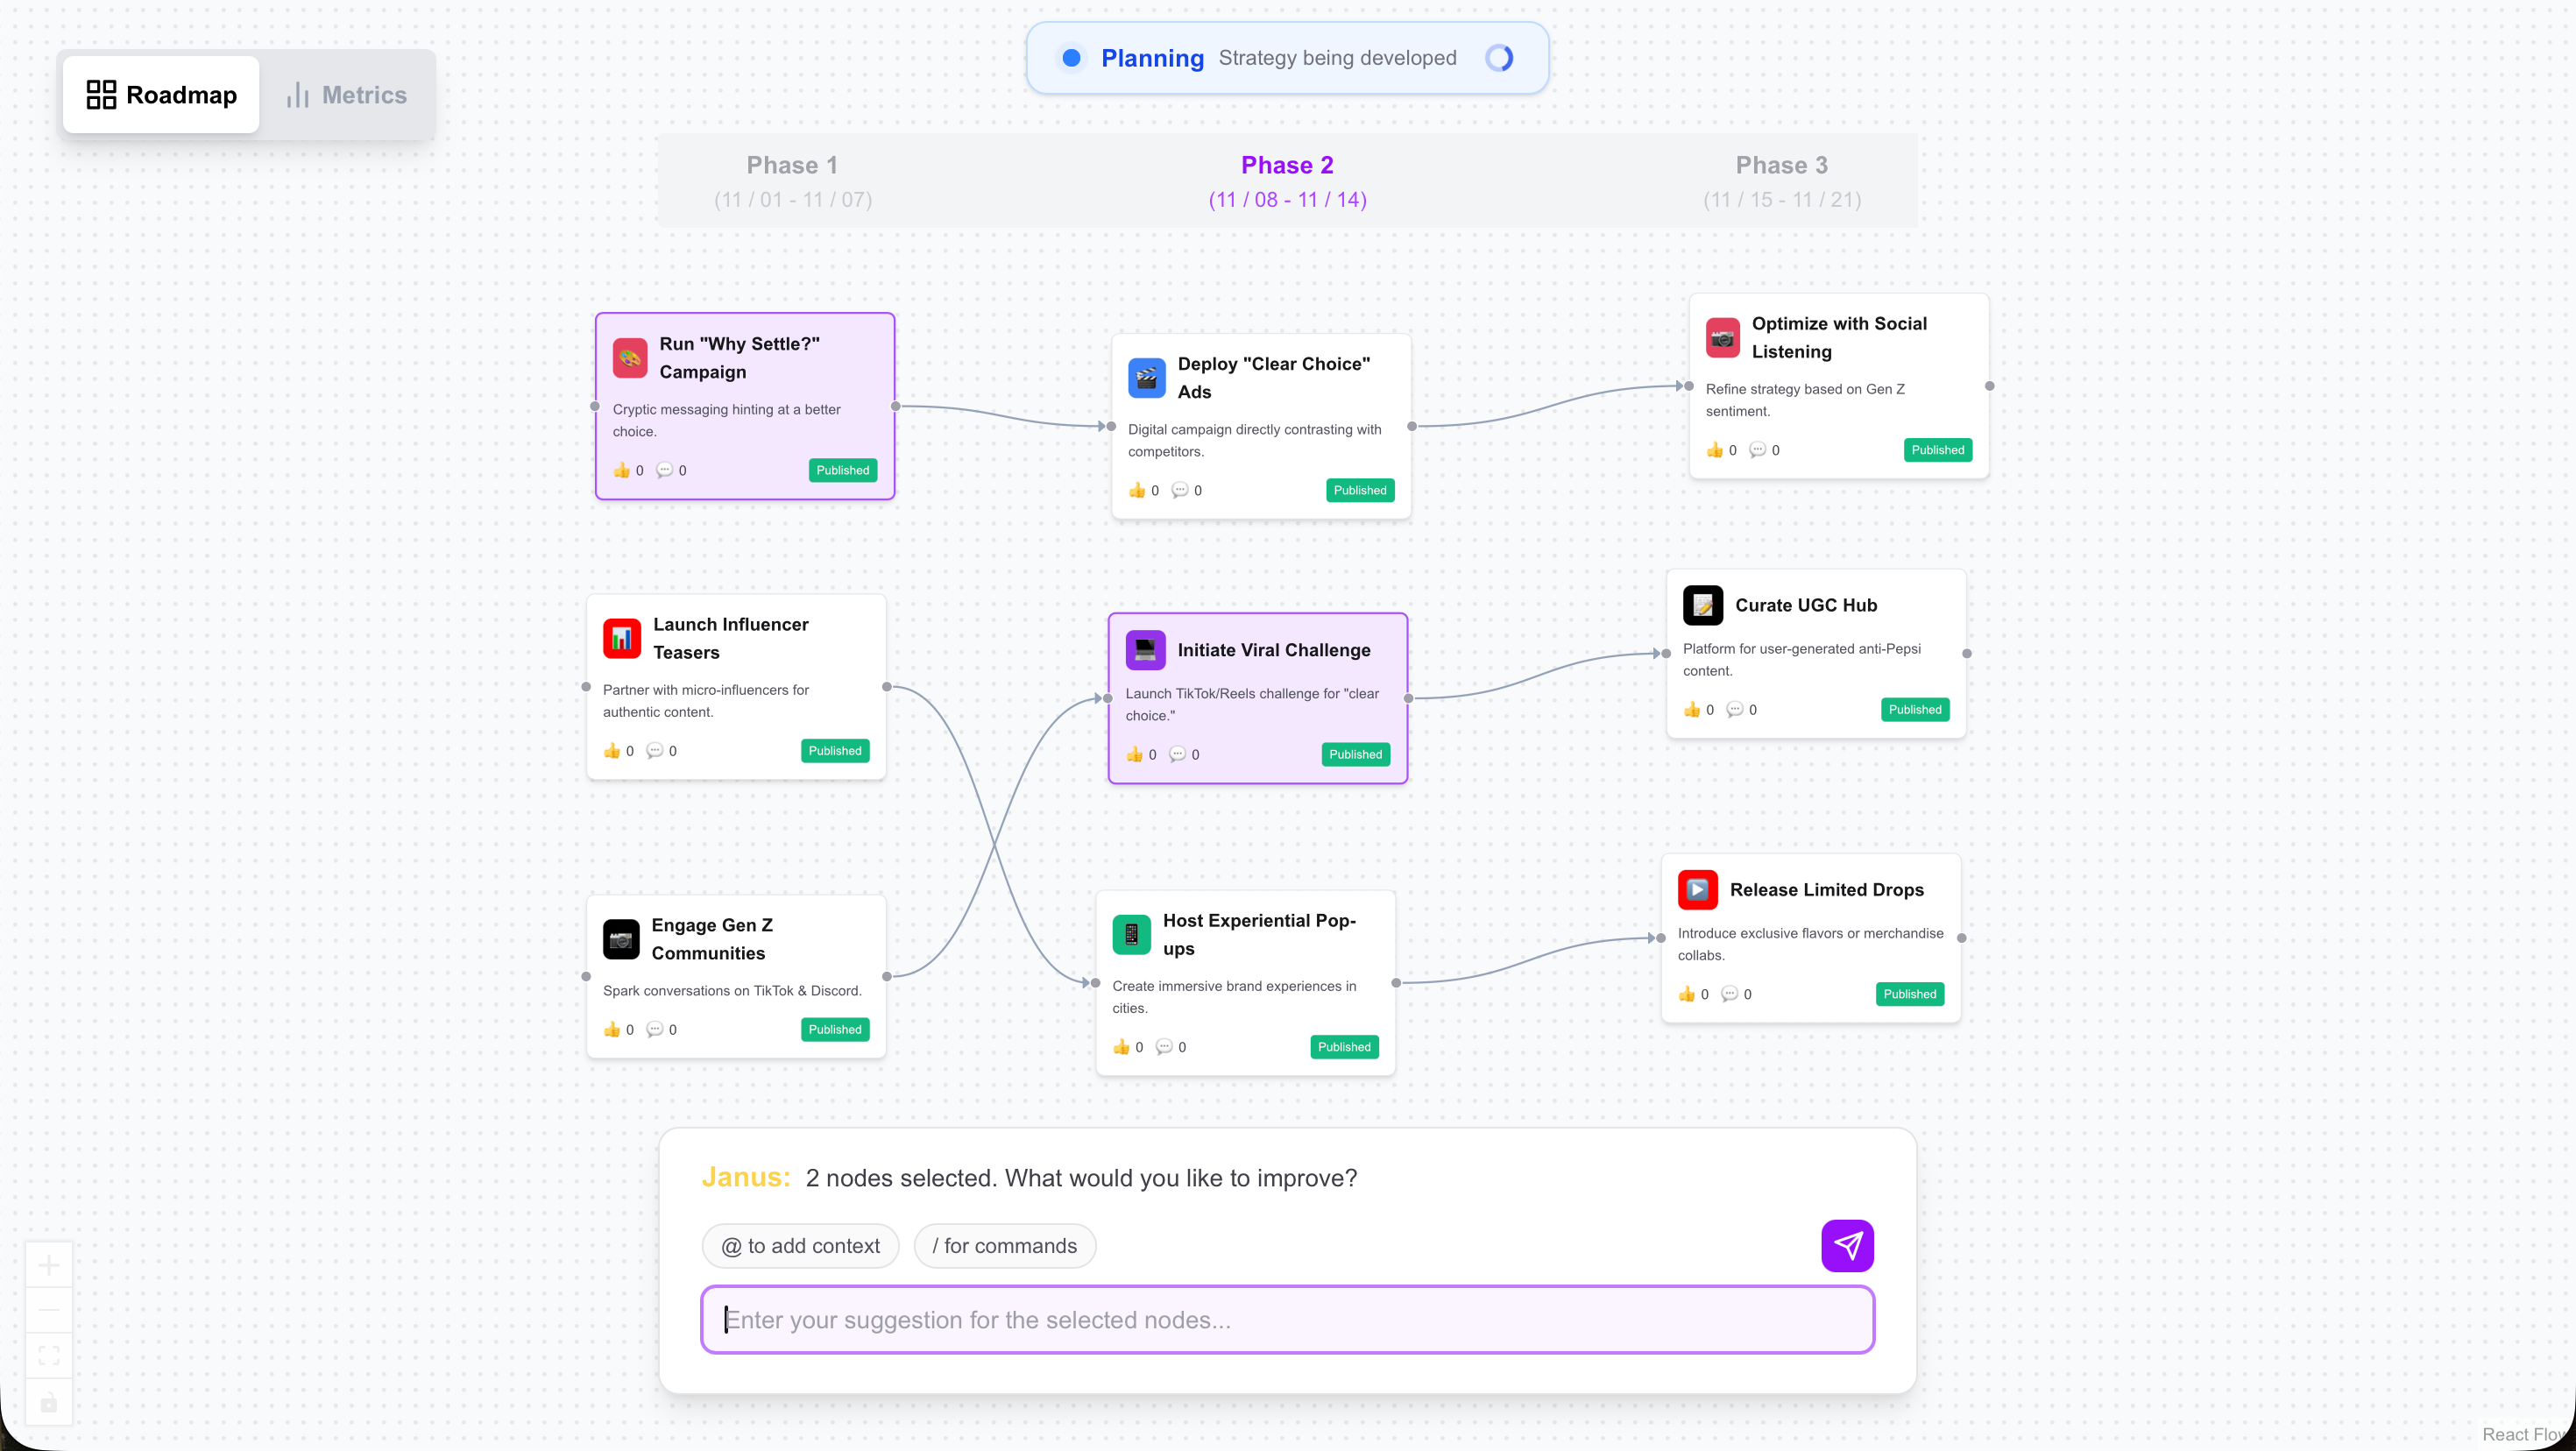2576x1451 pixels.
Task: Click the Launch Influencer Teasers chart icon
Action: click(622, 638)
